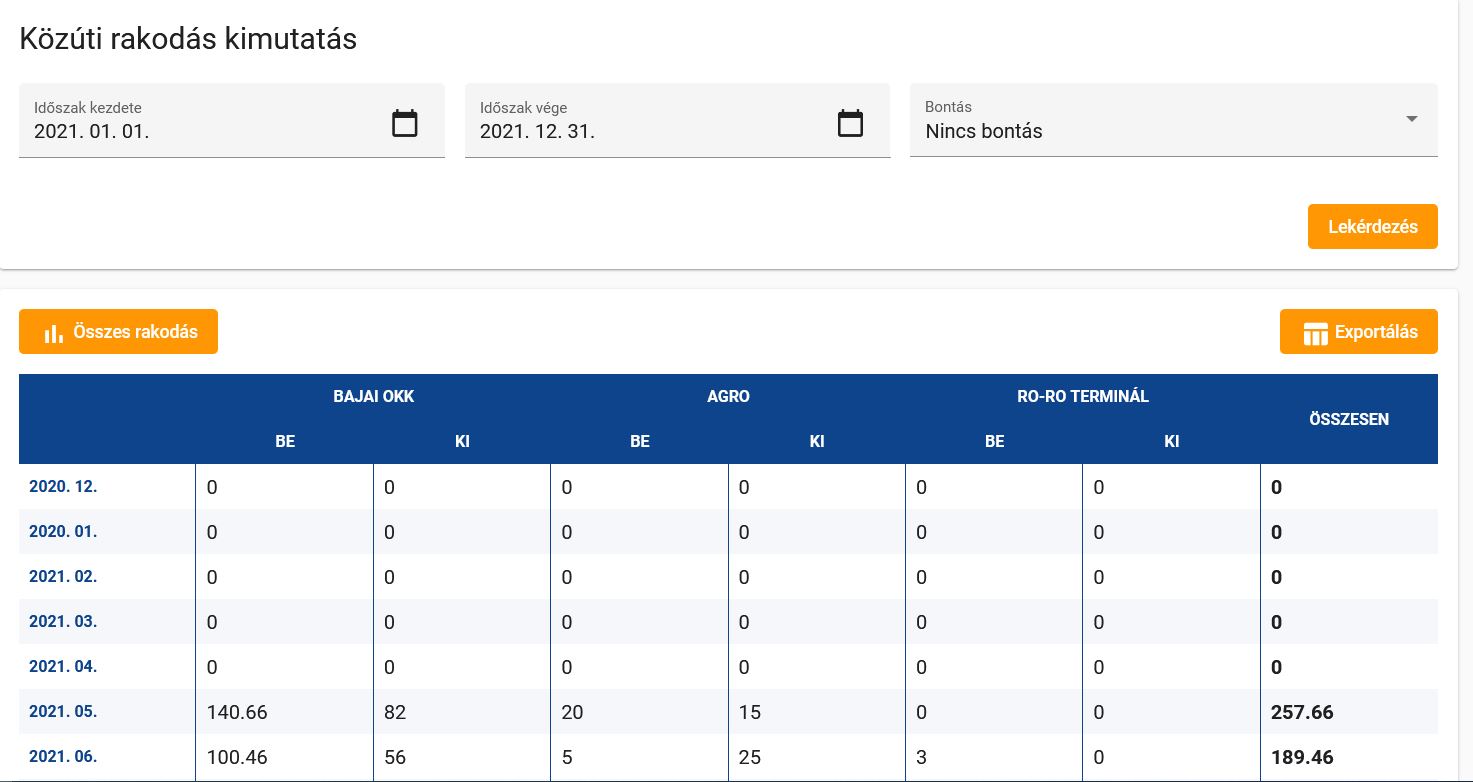This screenshot has width=1473, height=782.
Task: Select the 2021. 05. row label
Action: (x=63, y=712)
